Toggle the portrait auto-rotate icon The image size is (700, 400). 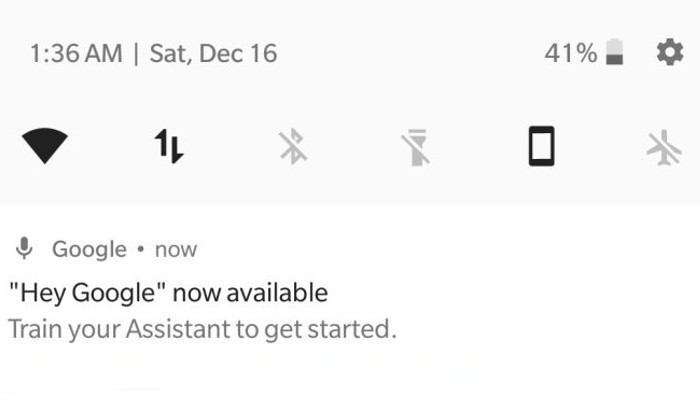[x=541, y=149]
